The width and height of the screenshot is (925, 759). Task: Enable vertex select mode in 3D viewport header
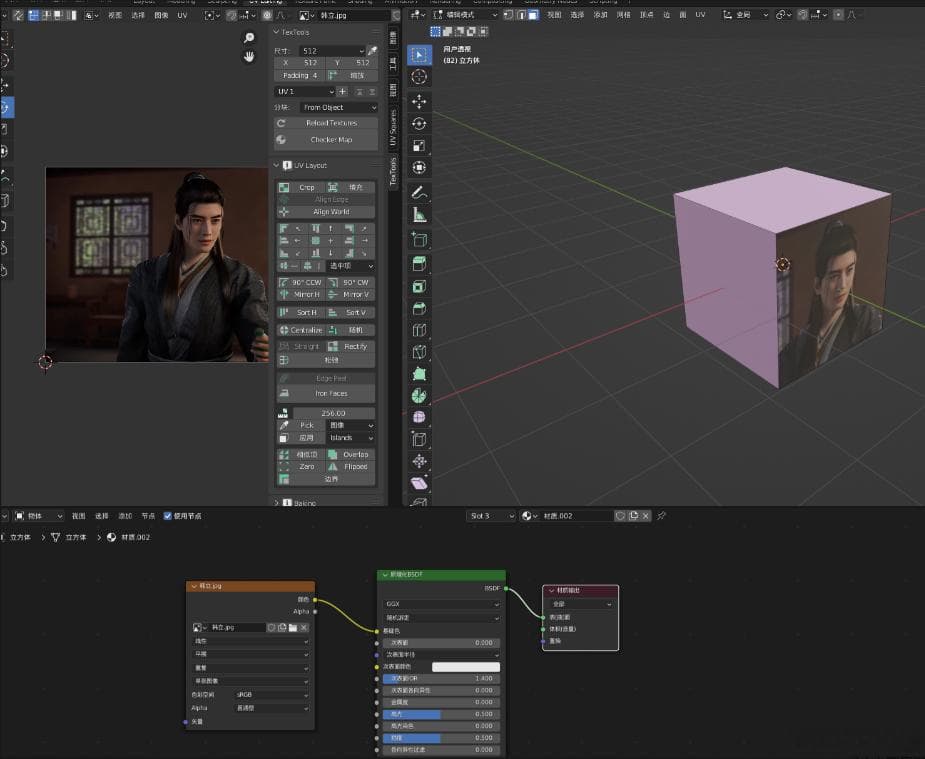509,15
